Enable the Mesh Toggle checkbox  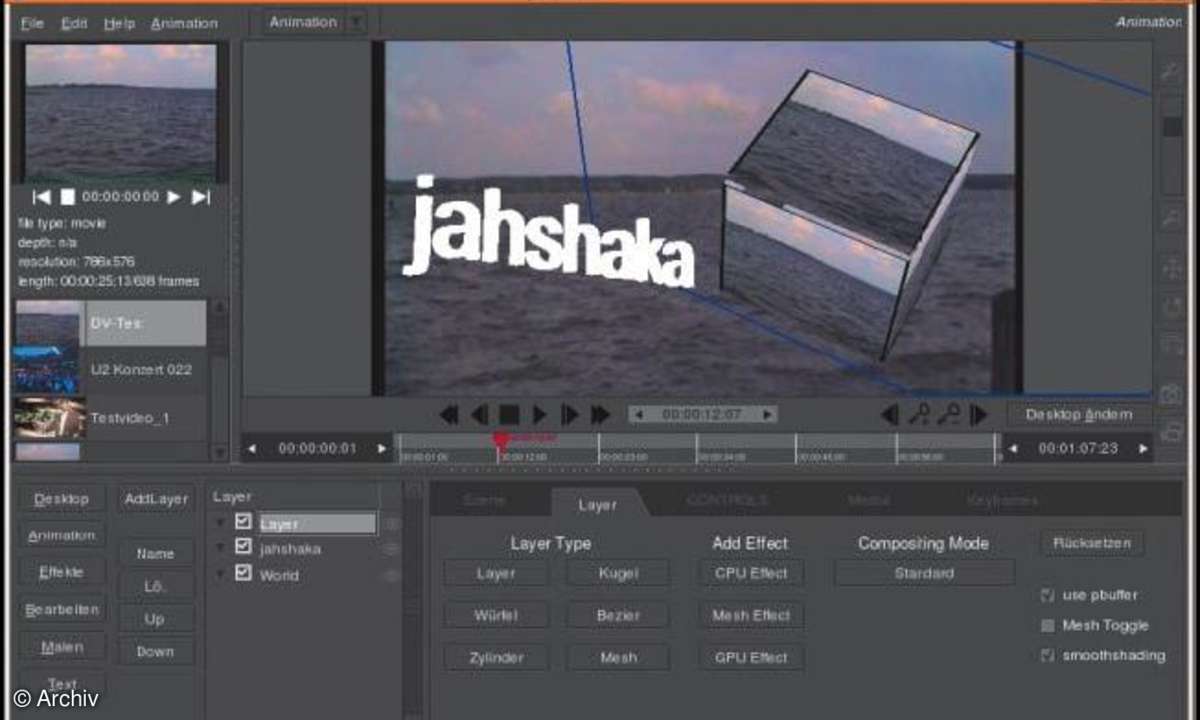click(1048, 626)
